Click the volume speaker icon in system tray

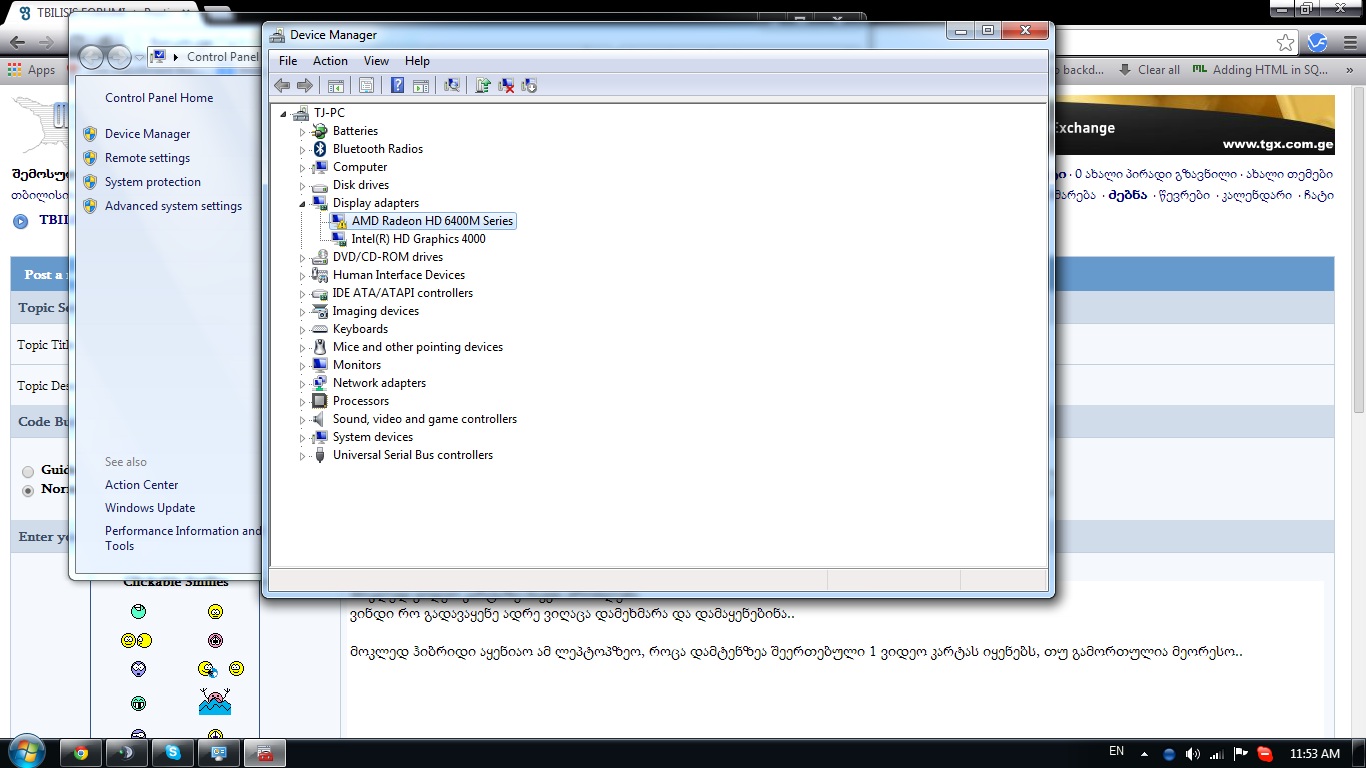coord(1192,754)
